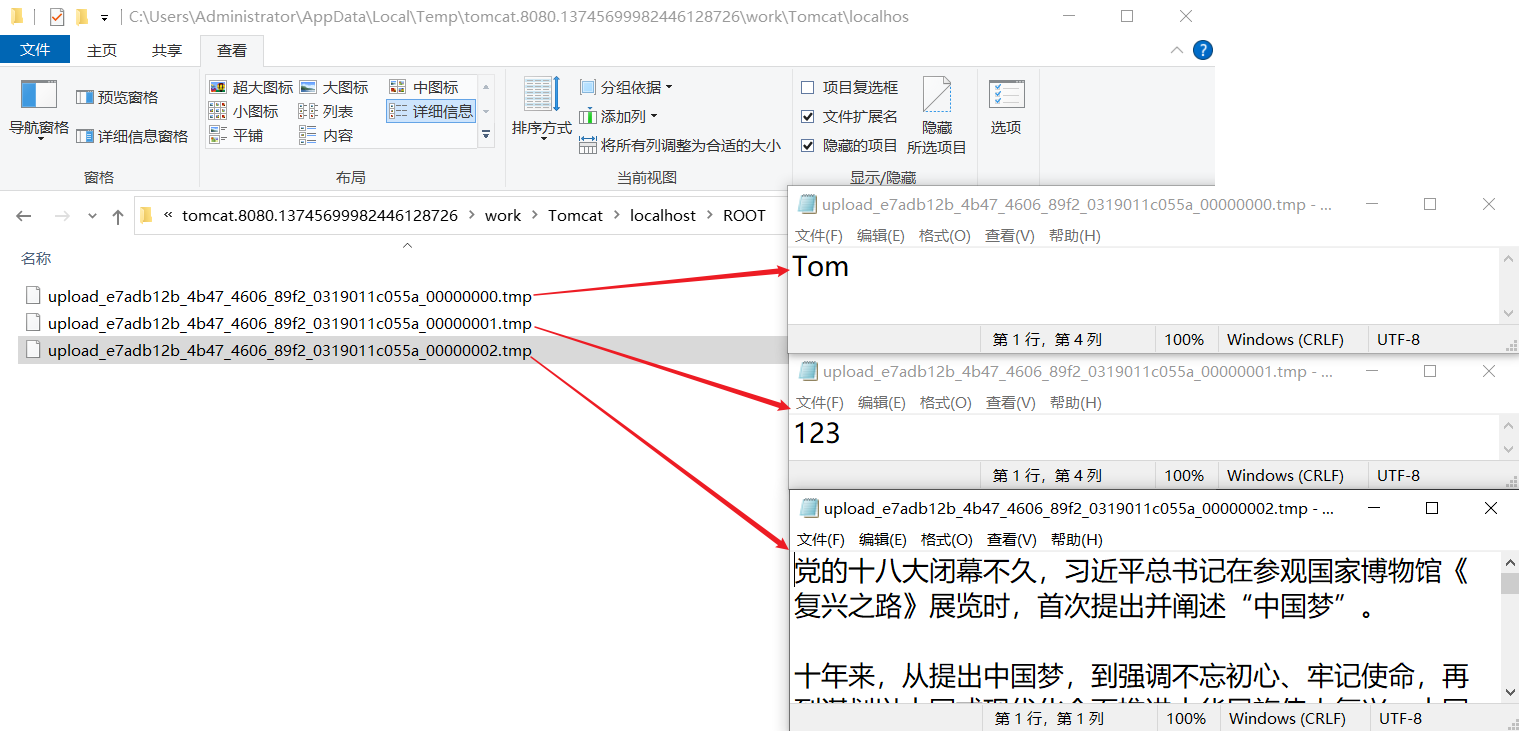Viewport: 1522px width, 731px height.
Task: Open Format menu in the Tom Notepad window
Action: click(x=945, y=236)
